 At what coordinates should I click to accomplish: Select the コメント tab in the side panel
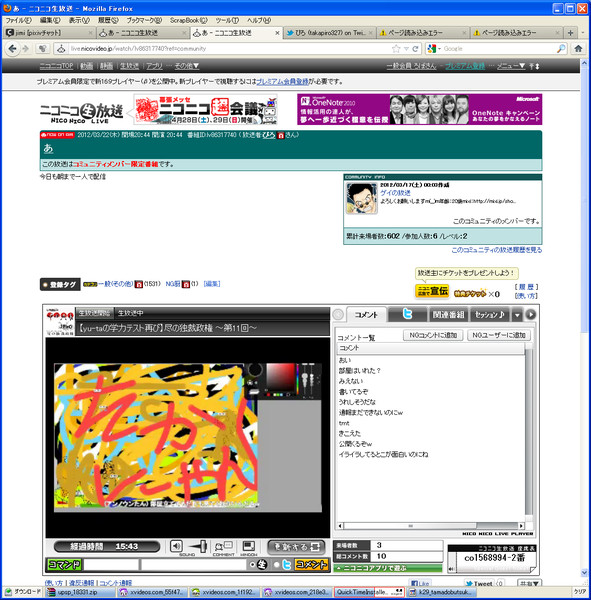click(x=366, y=315)
